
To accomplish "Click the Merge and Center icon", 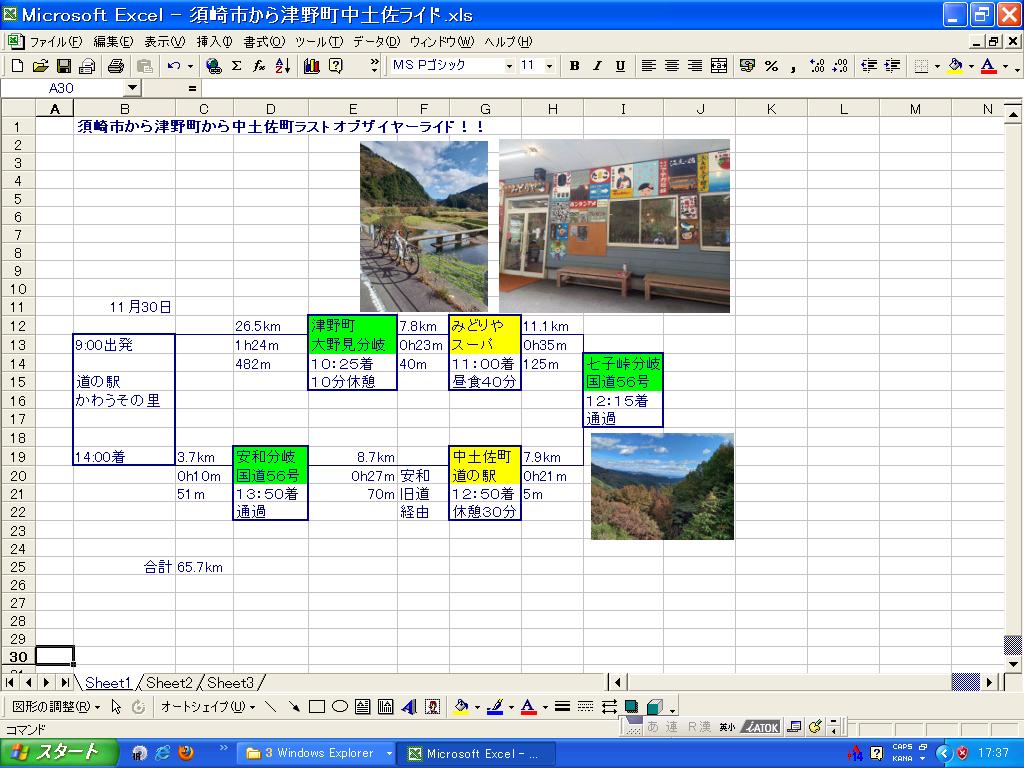I will 718,66.
